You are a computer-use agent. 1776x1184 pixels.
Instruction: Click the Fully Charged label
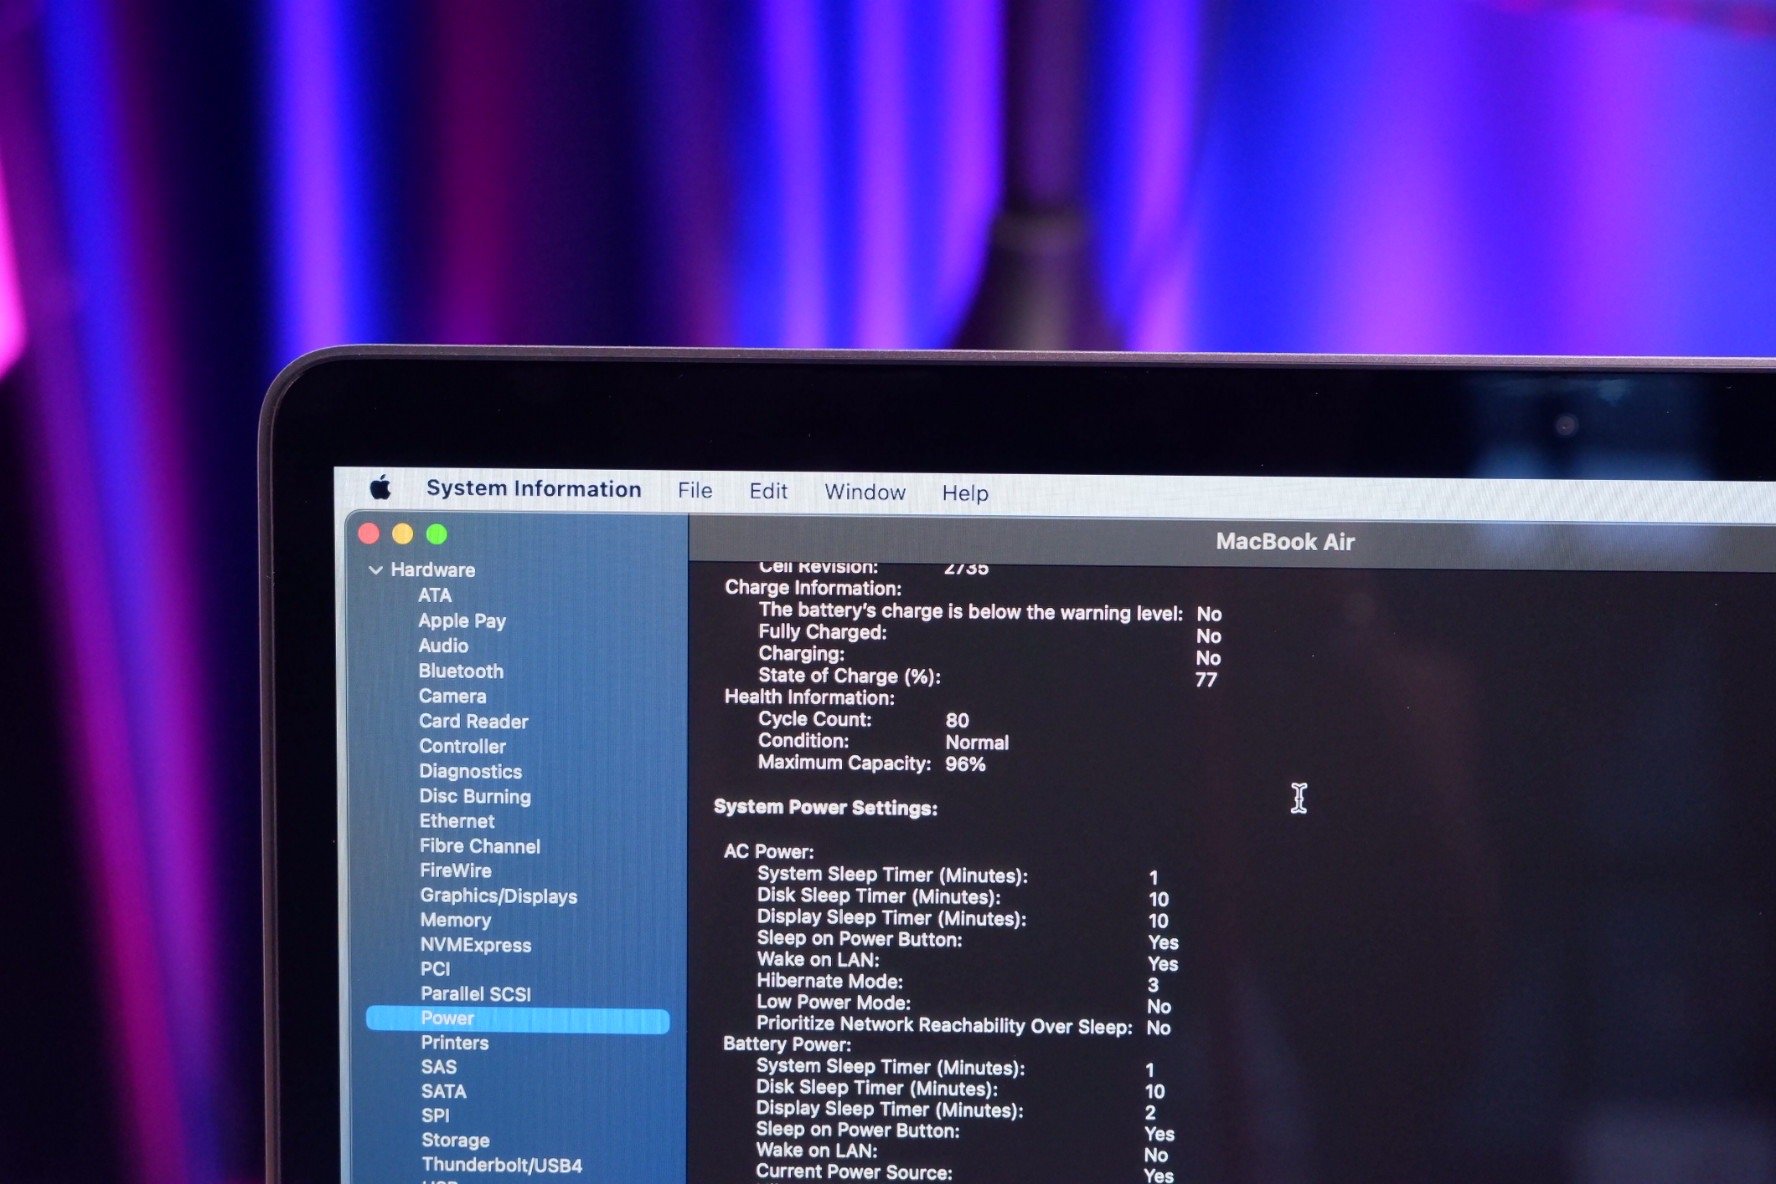pyautogui.click(x=822, y=632)
